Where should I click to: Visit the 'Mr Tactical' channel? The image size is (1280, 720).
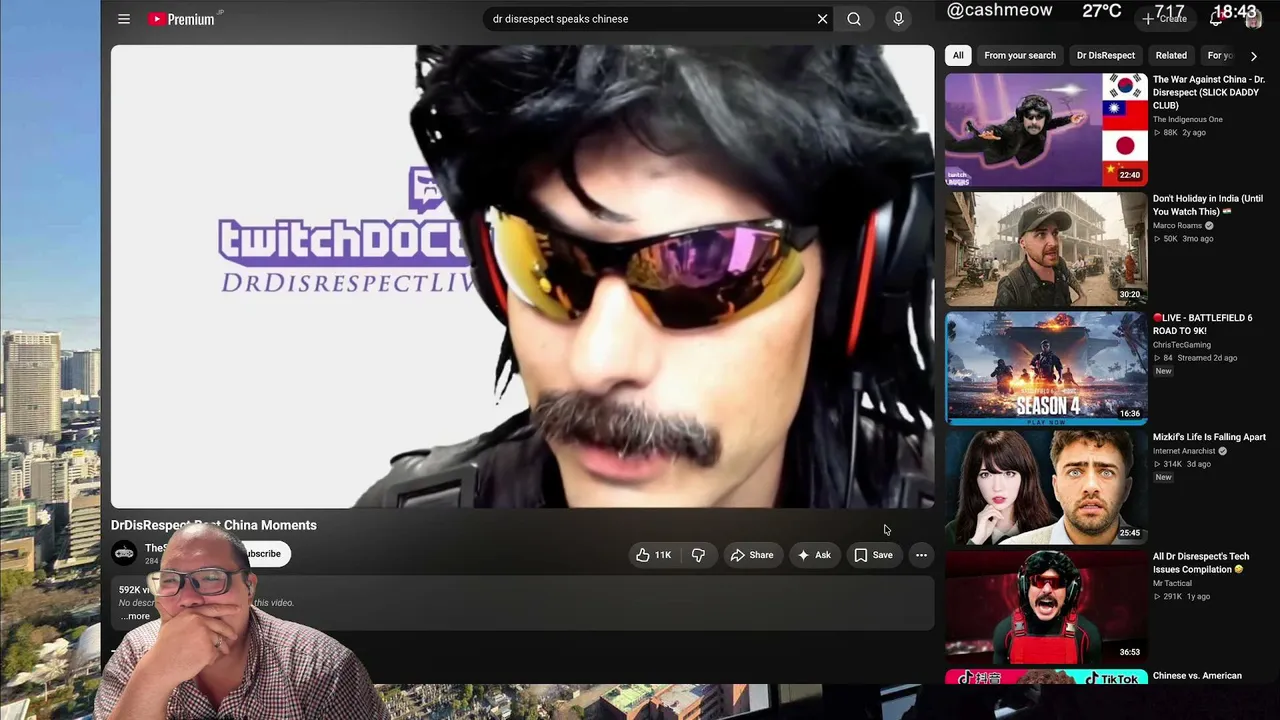(x=1172, y=583)
